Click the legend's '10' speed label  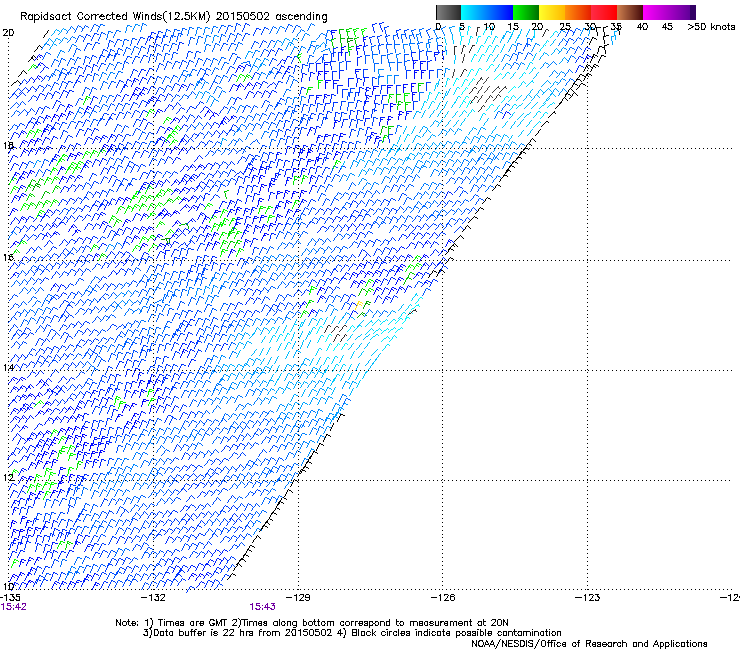[489, 27]
